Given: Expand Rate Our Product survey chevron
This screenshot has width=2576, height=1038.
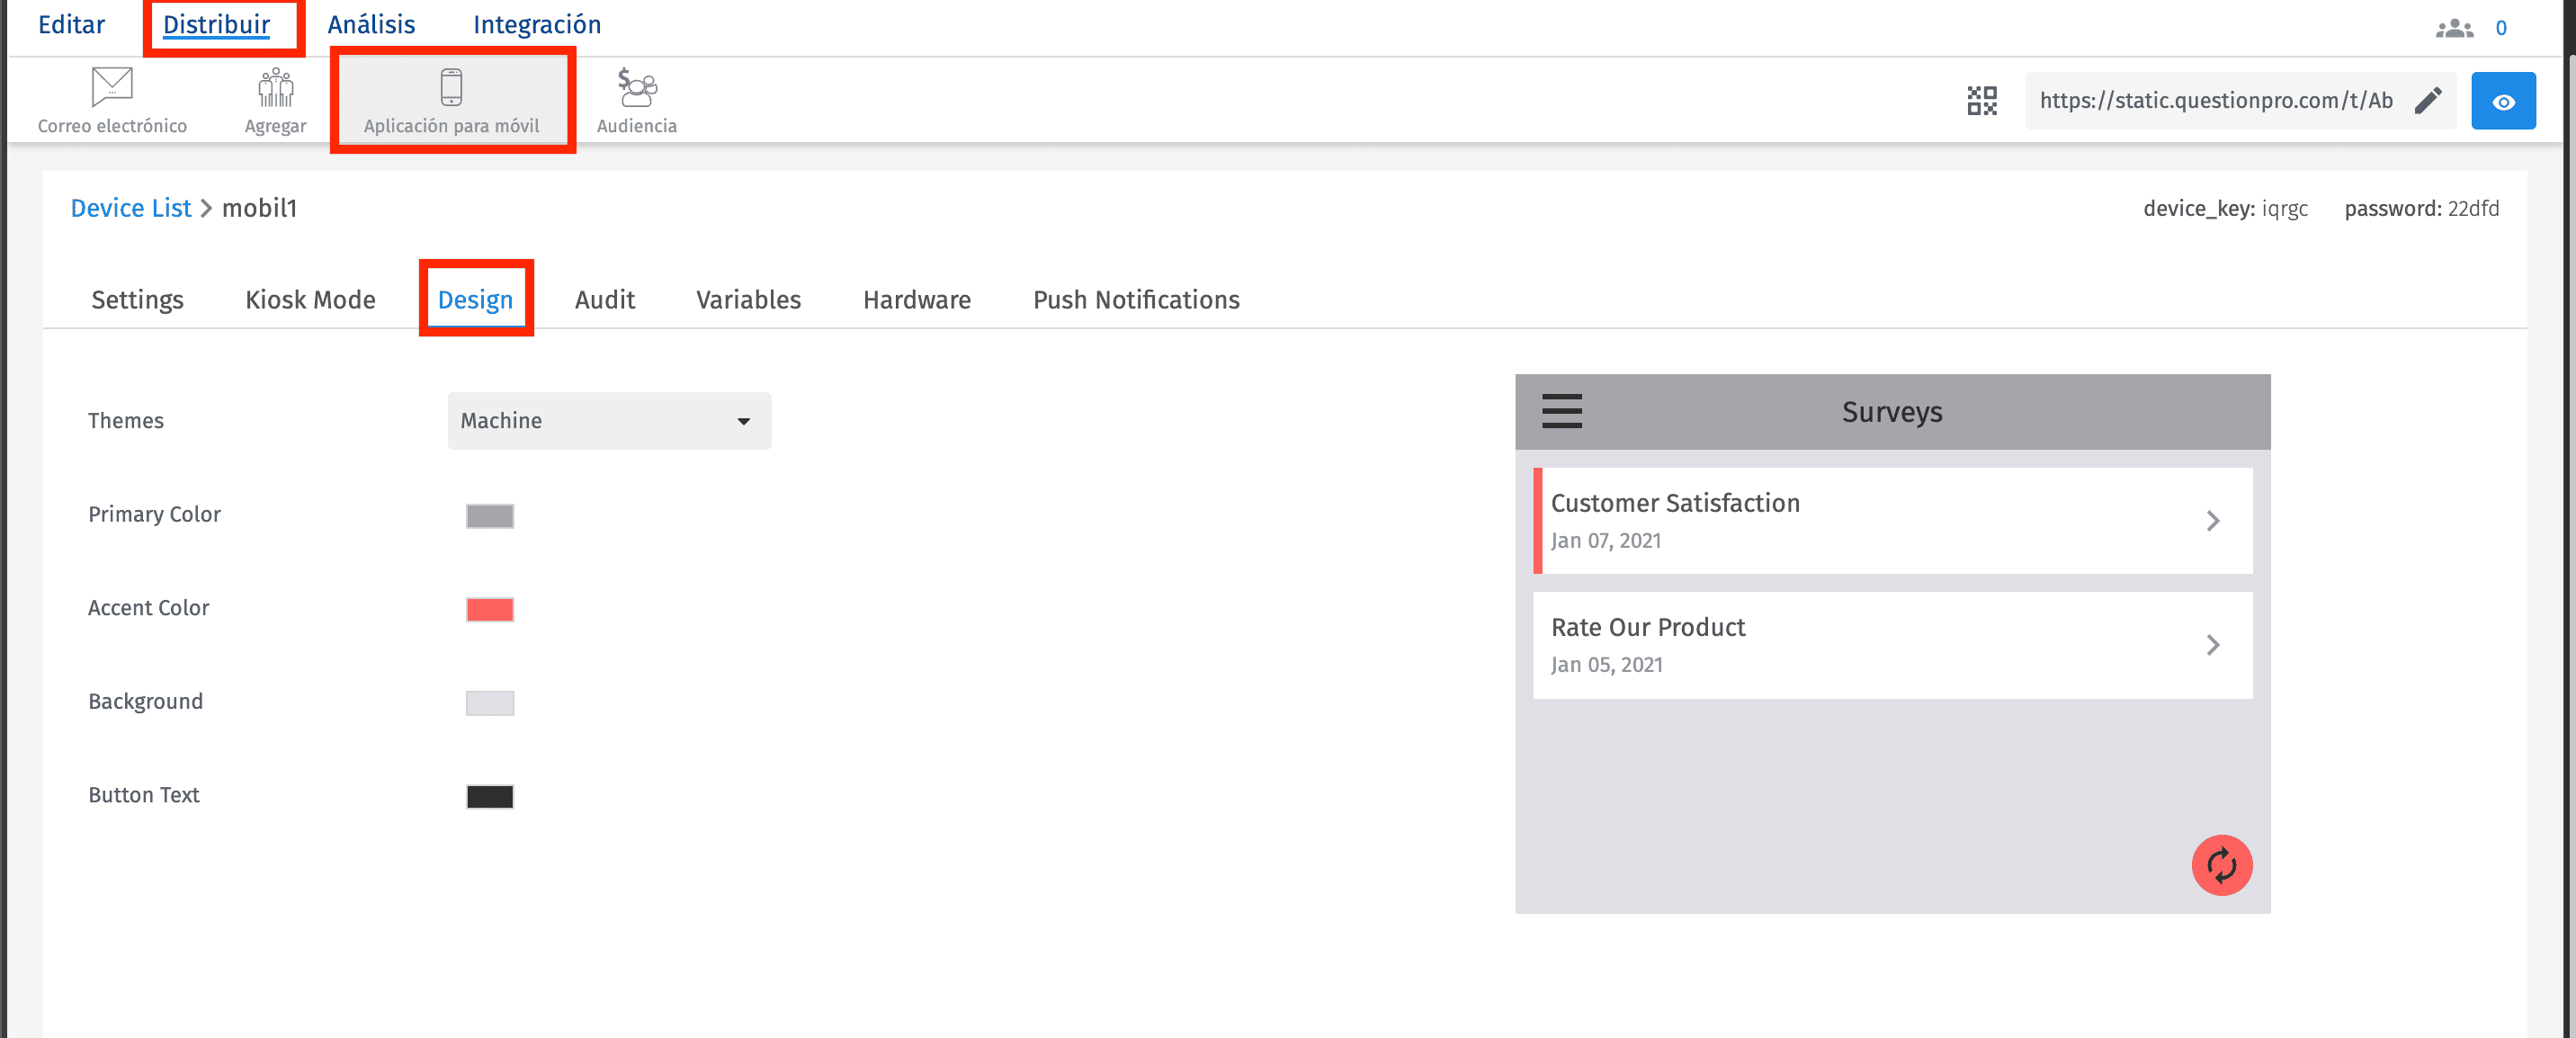Looking at the screenshot, I should [2212, 645].
